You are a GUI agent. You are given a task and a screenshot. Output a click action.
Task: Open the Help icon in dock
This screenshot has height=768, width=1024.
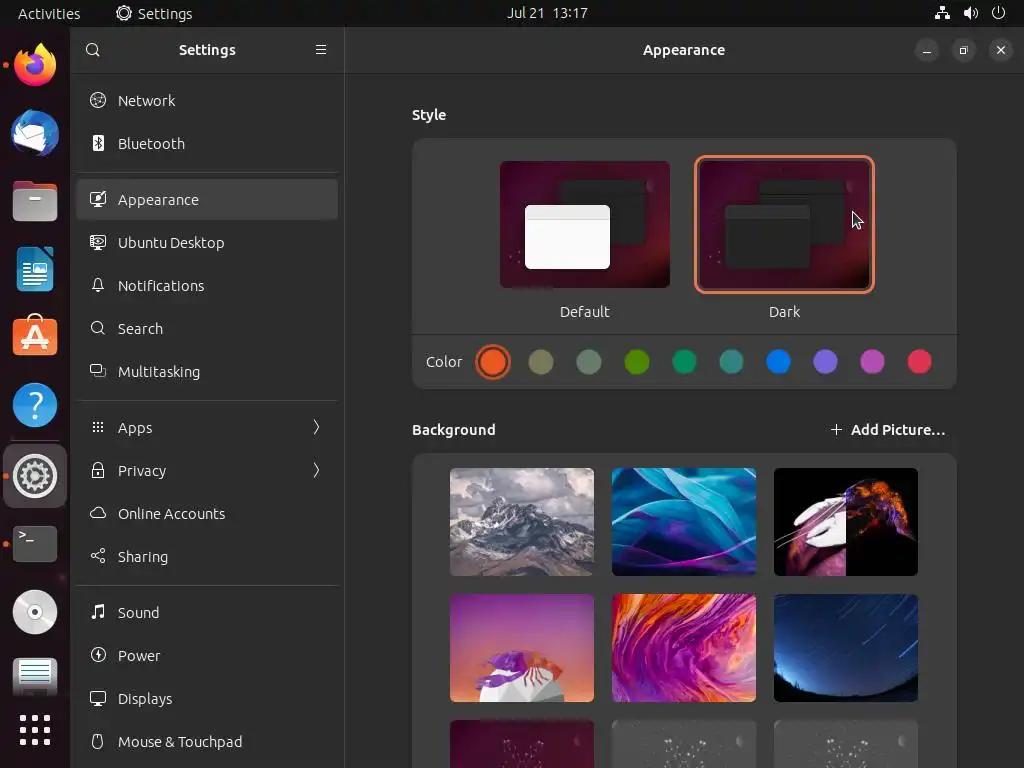(x=35, y=405)
